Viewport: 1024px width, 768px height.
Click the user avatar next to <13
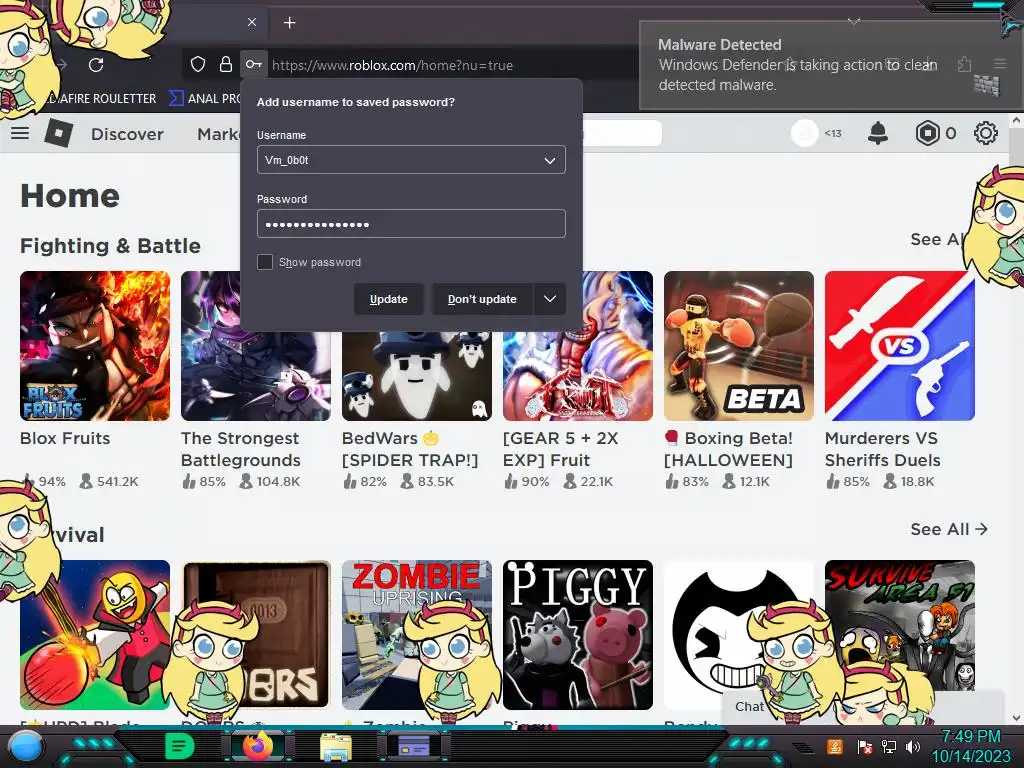point(805,133)
